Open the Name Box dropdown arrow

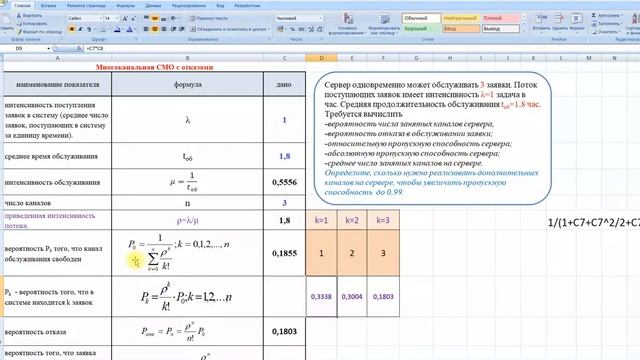49,49
